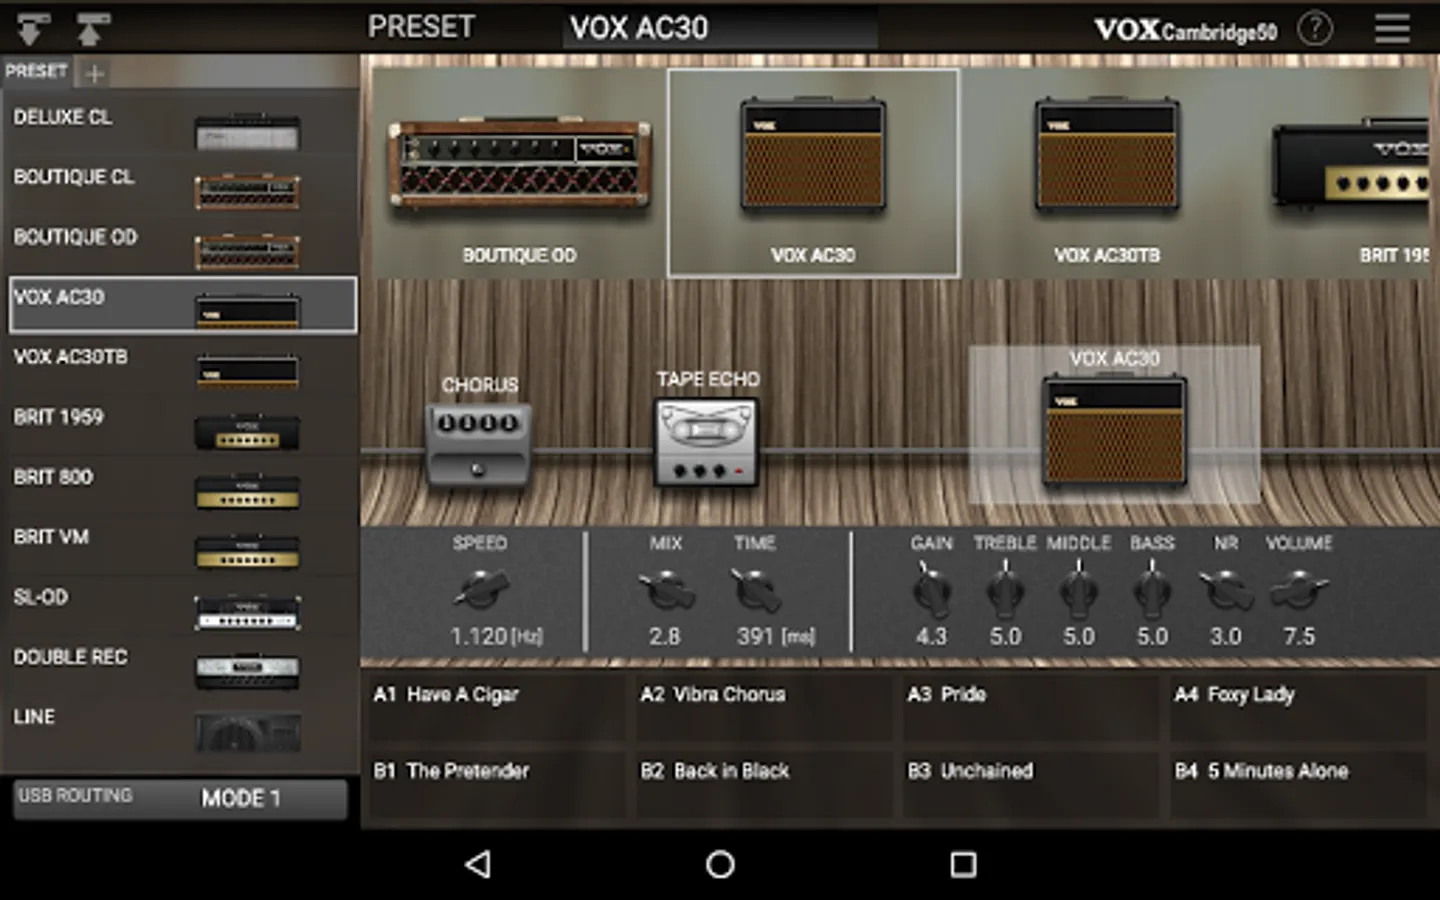Select the TAPE ECHO effect unit

click(x=706, y=443)
